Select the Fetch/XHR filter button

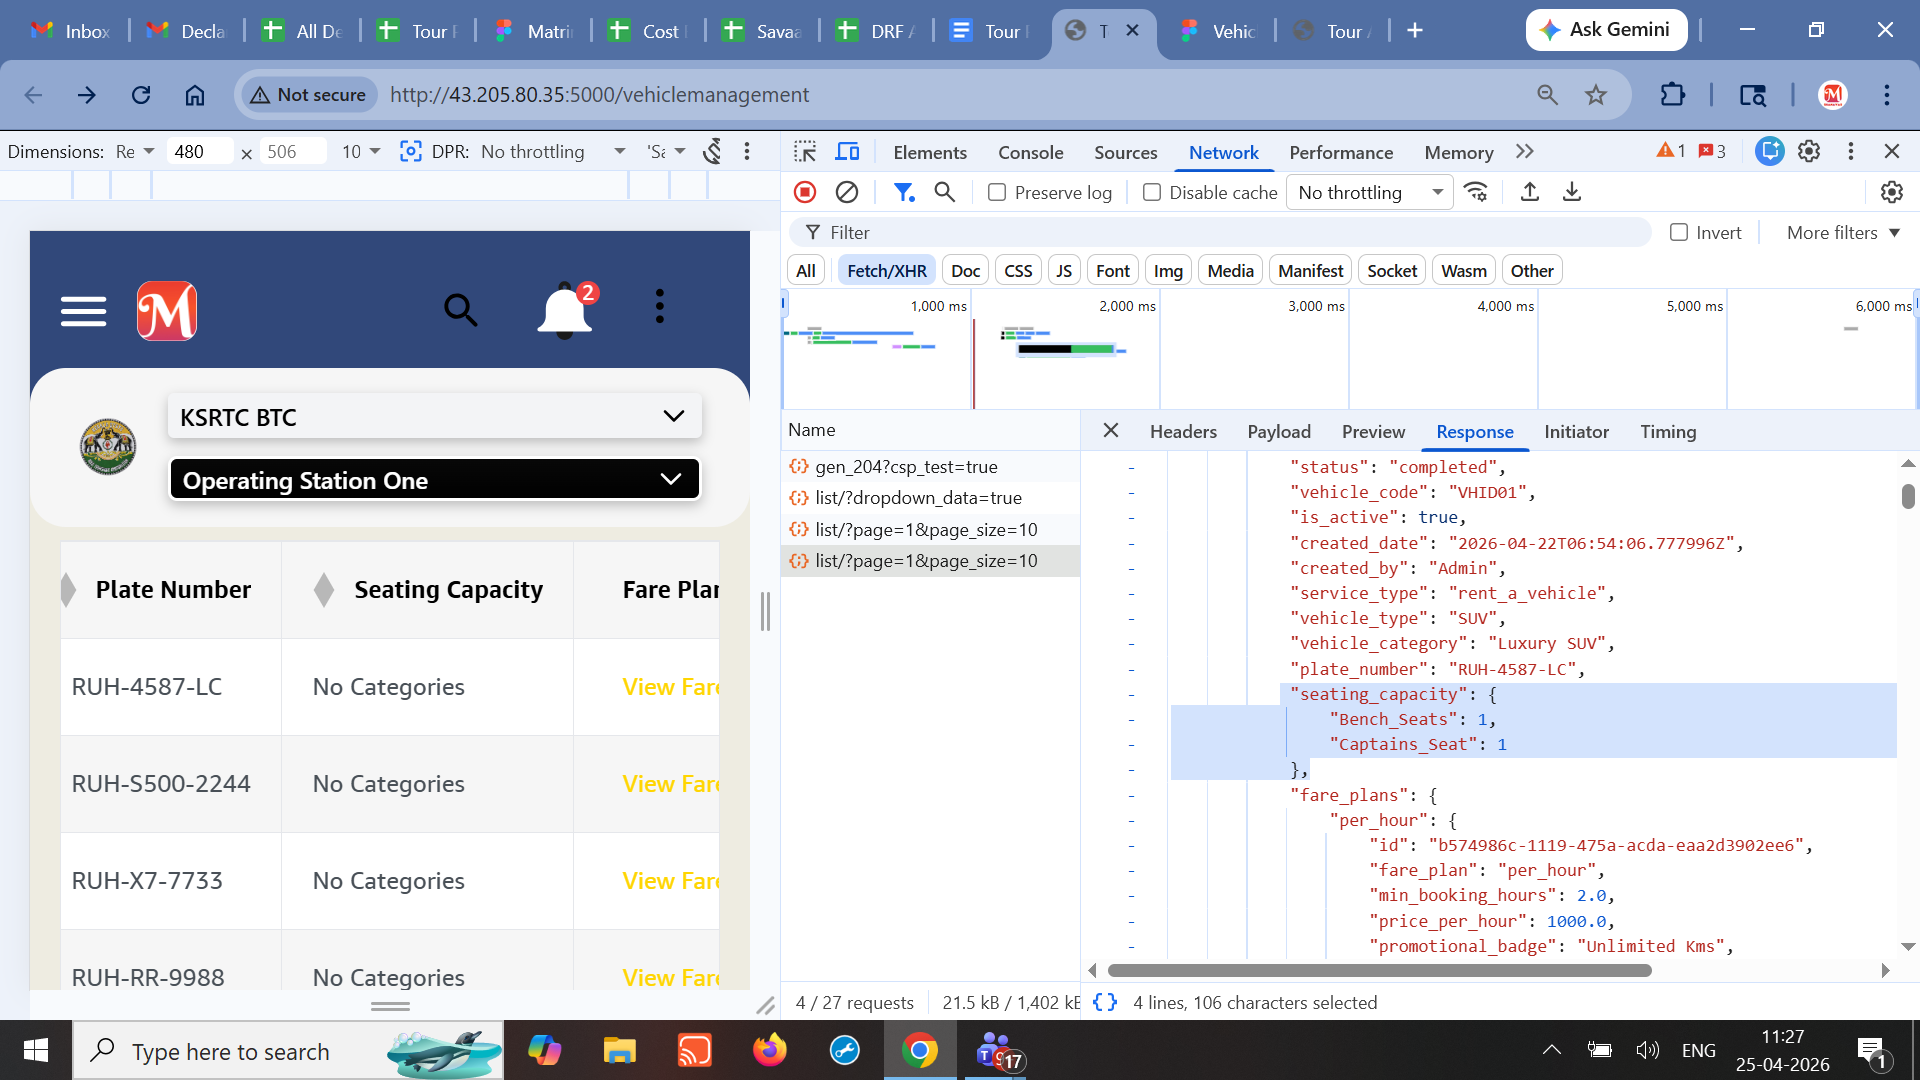point(886,271)
